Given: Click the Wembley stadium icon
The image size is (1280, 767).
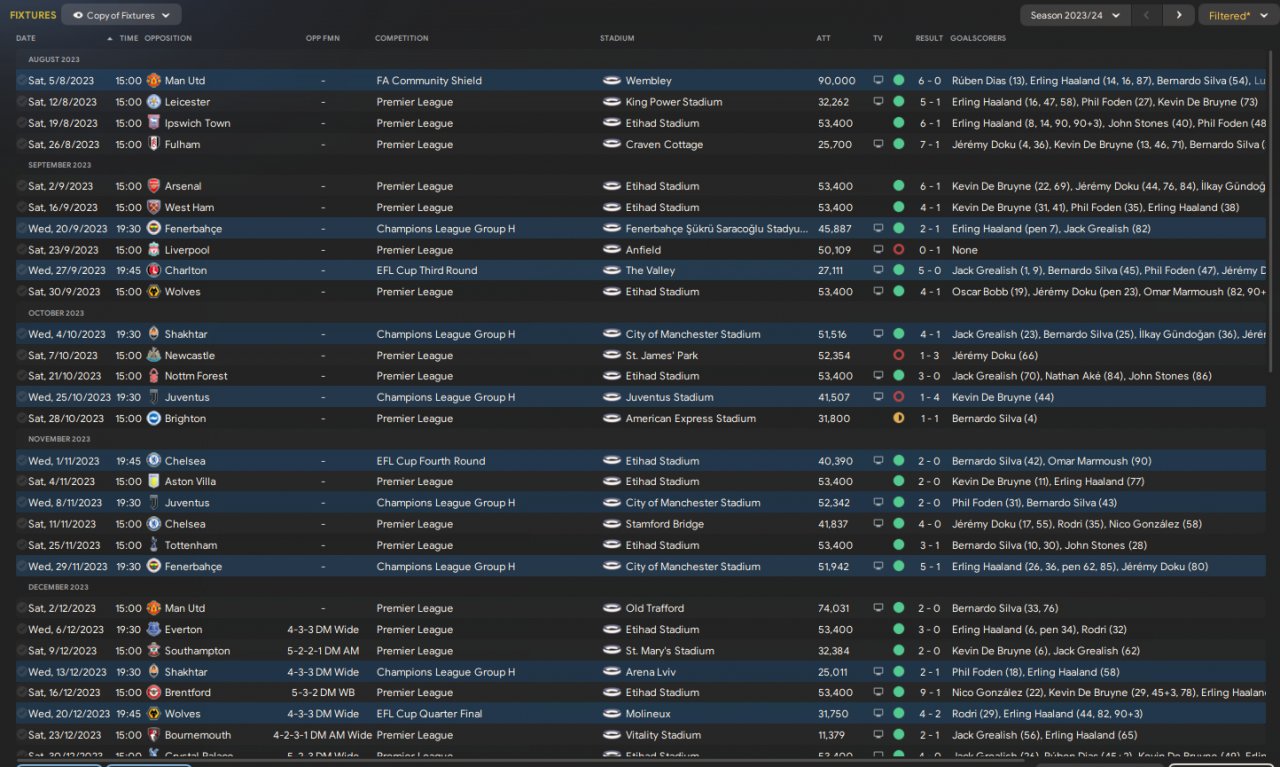Looking at the screenshot, I should tap(612, 80).
